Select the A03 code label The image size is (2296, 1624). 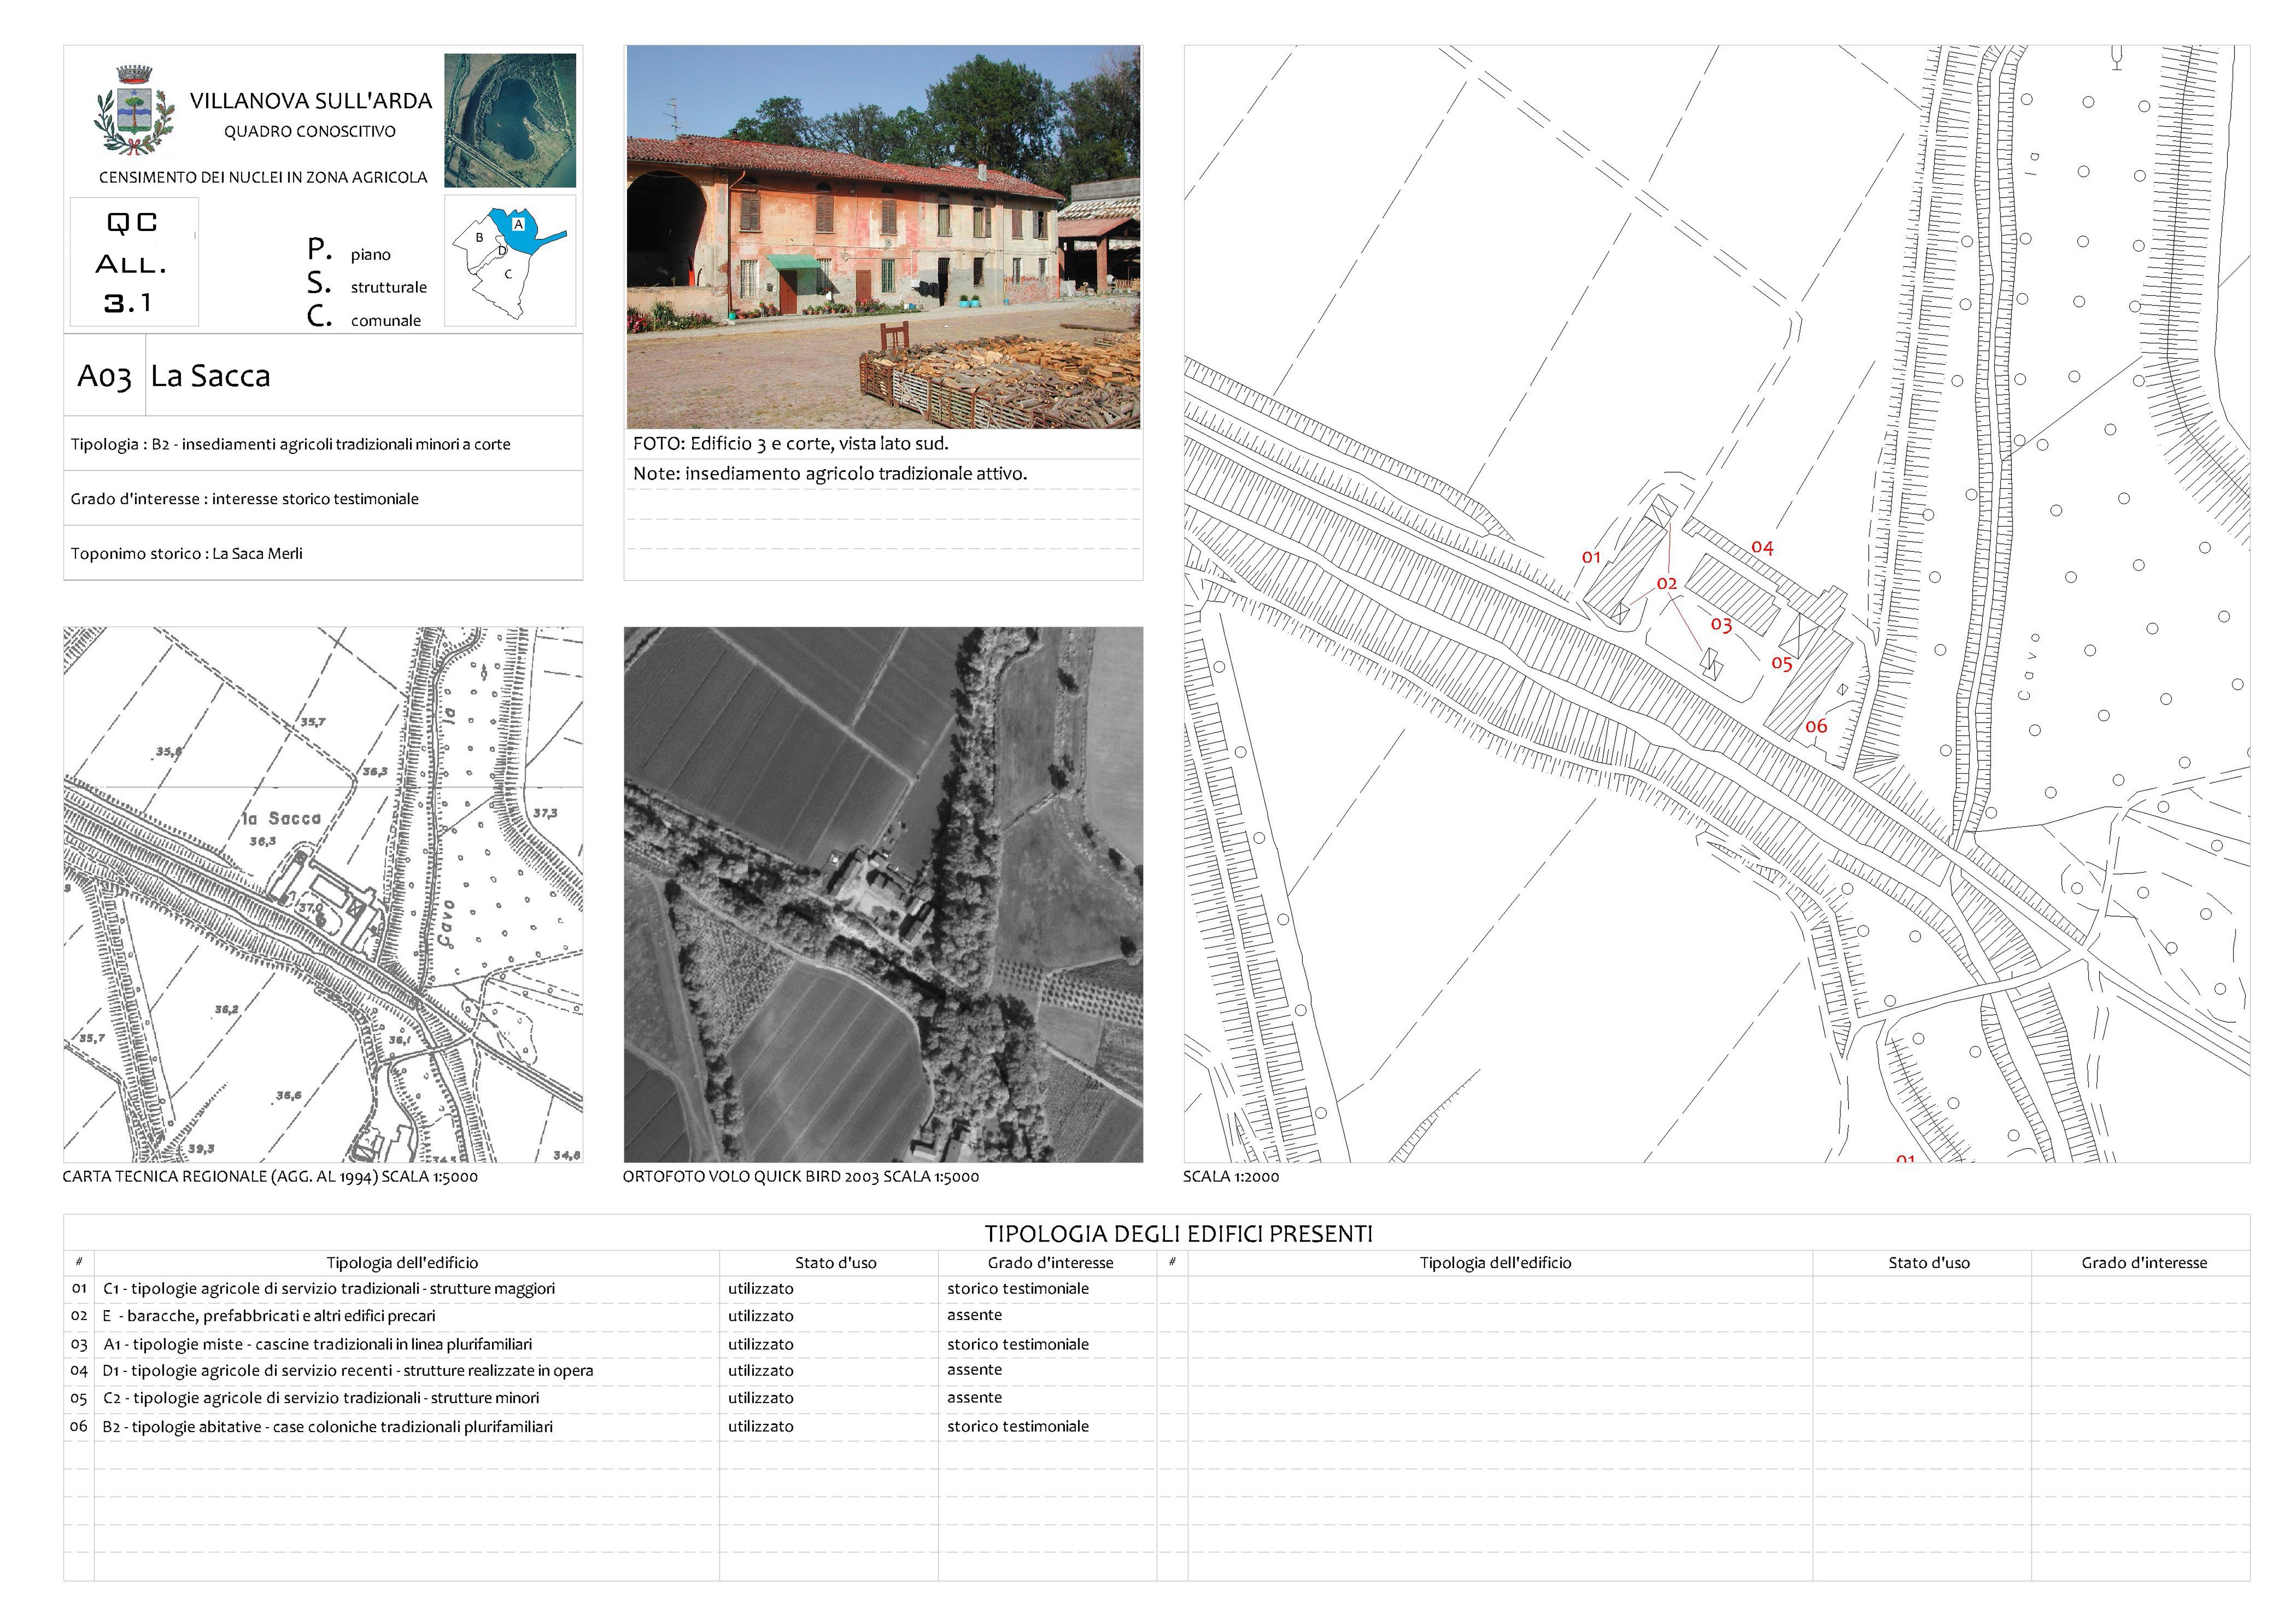pos(104,376)
